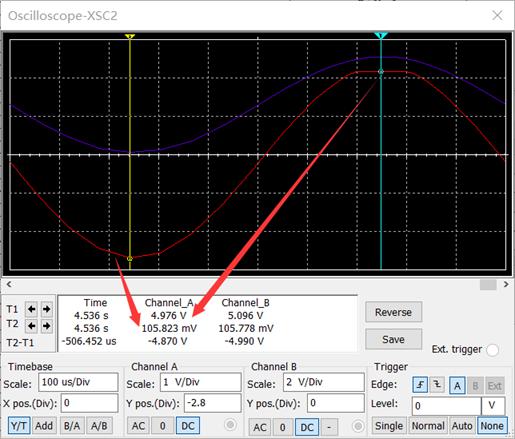
Task: Set trigger mode to Auto
Action: 462,426
